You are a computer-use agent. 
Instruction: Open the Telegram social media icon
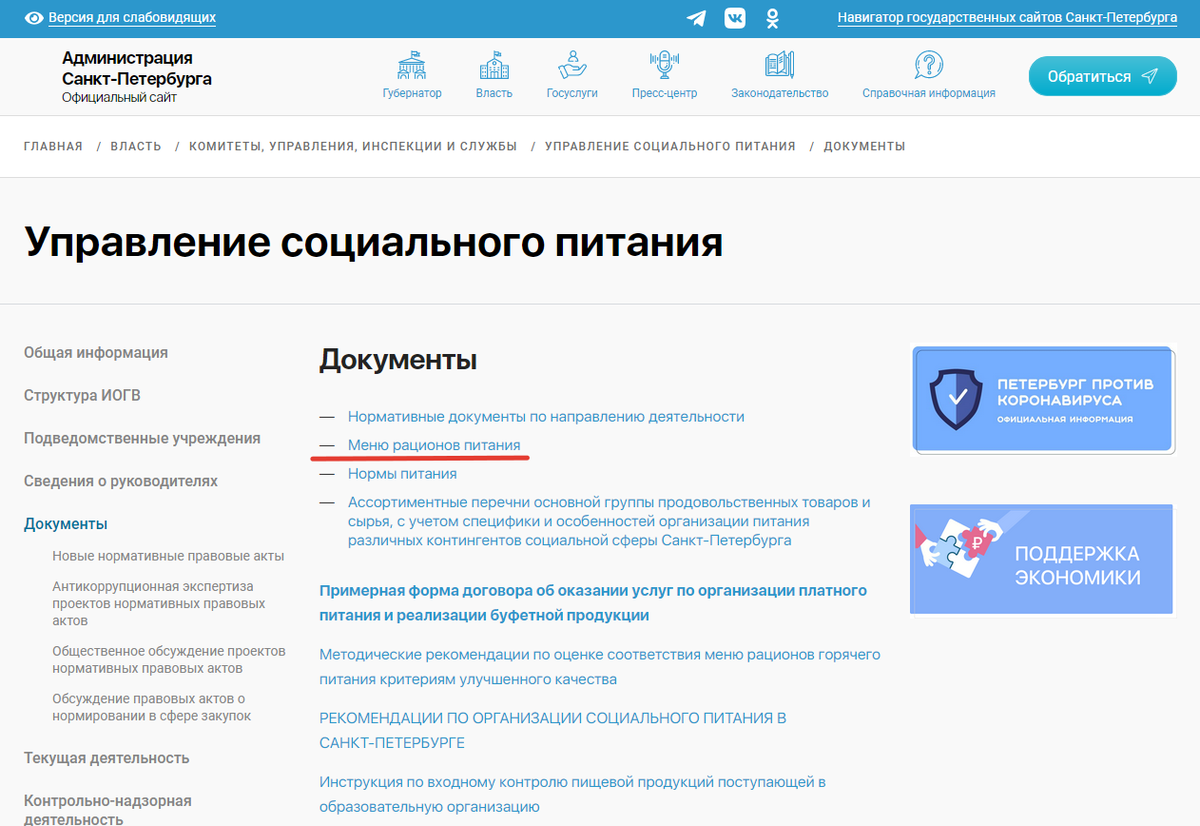point(696,17)
